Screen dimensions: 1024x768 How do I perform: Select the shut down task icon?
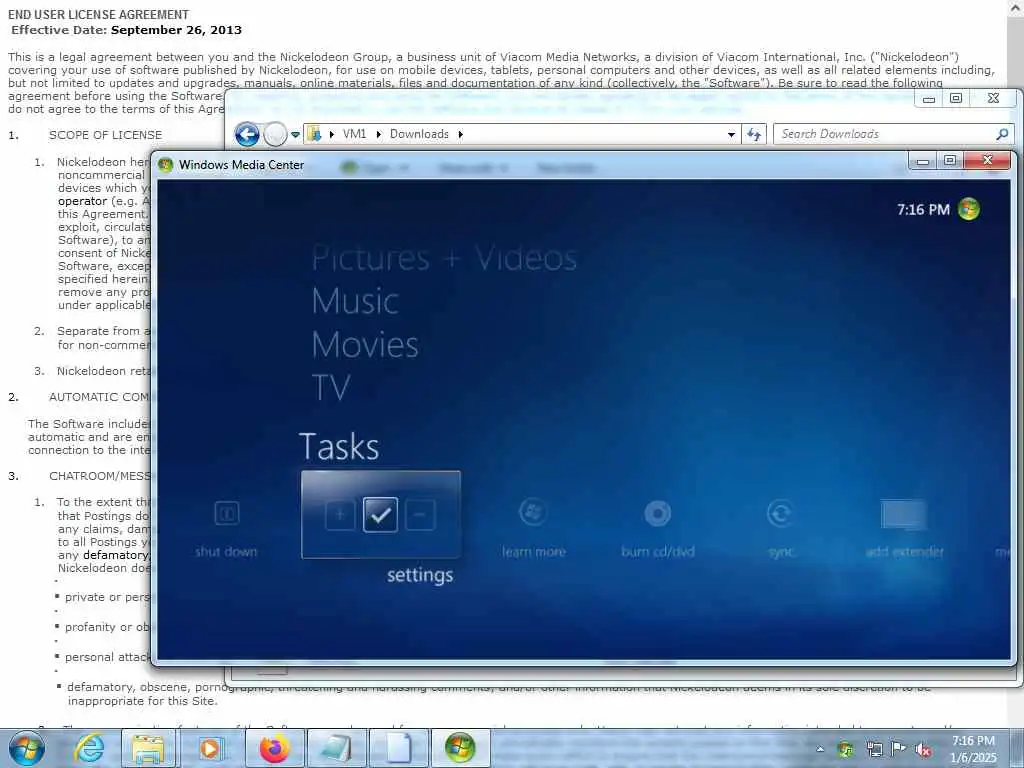coord(227,513)
